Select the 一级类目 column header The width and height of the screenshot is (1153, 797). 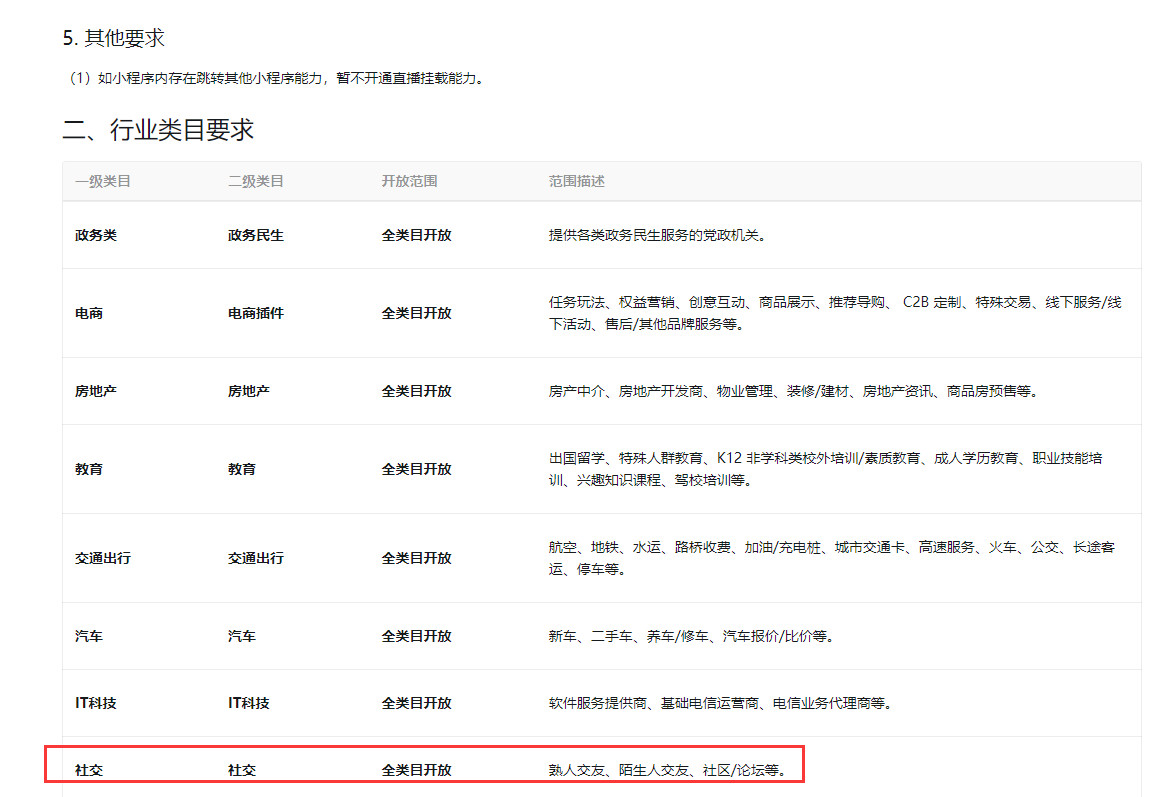tap(102, 182)
